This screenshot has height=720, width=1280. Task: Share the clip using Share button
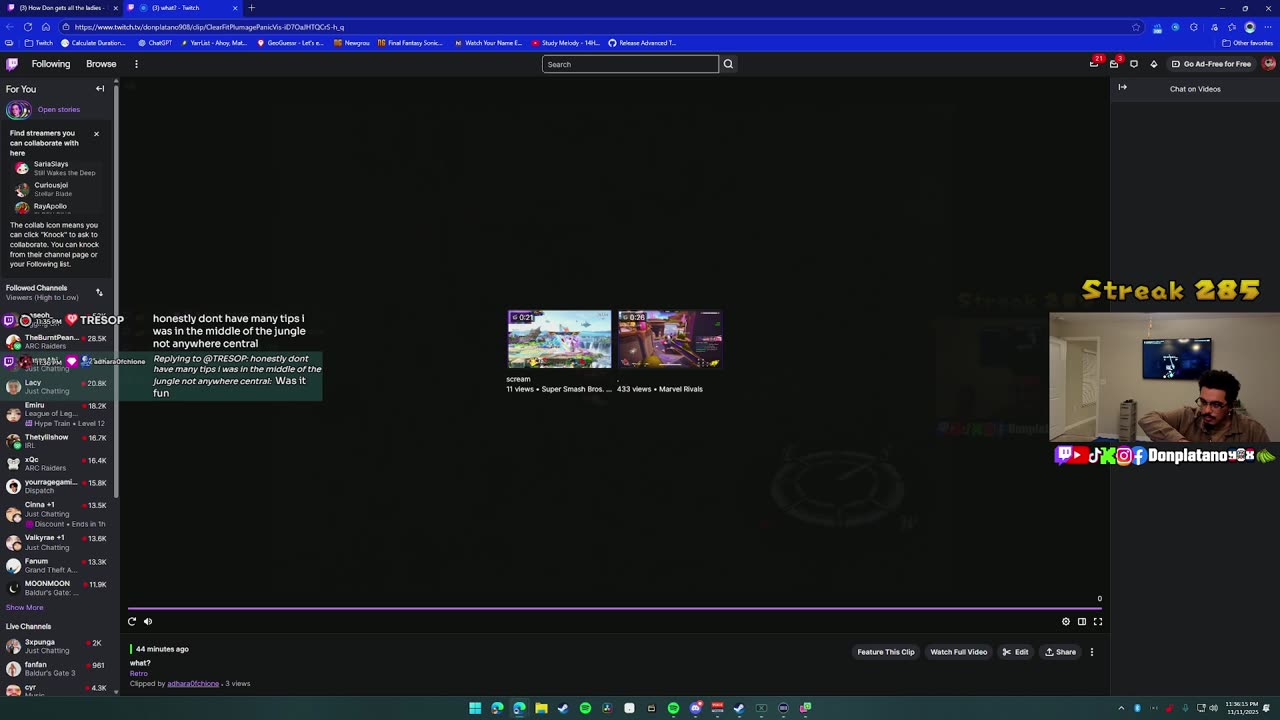pos(1060,652)
